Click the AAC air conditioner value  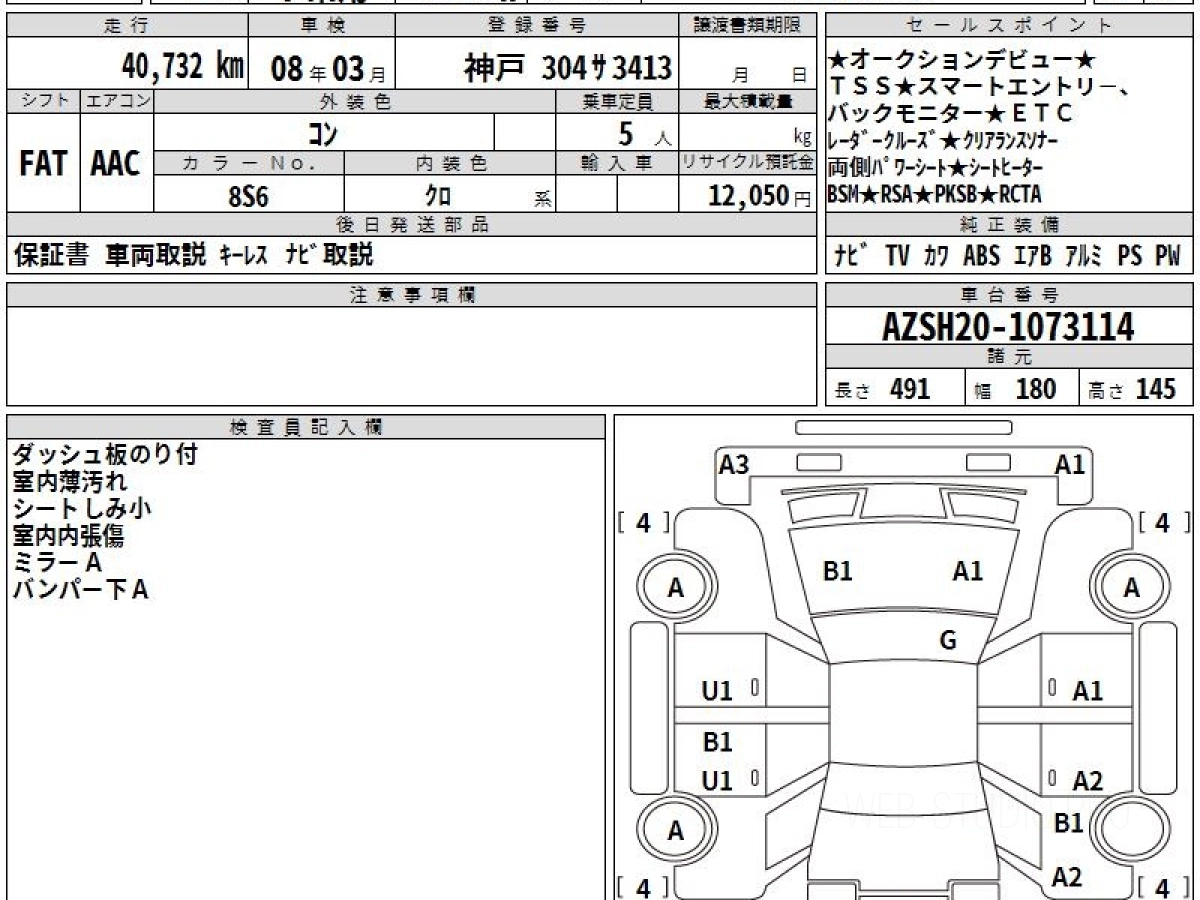coord(116,163)
